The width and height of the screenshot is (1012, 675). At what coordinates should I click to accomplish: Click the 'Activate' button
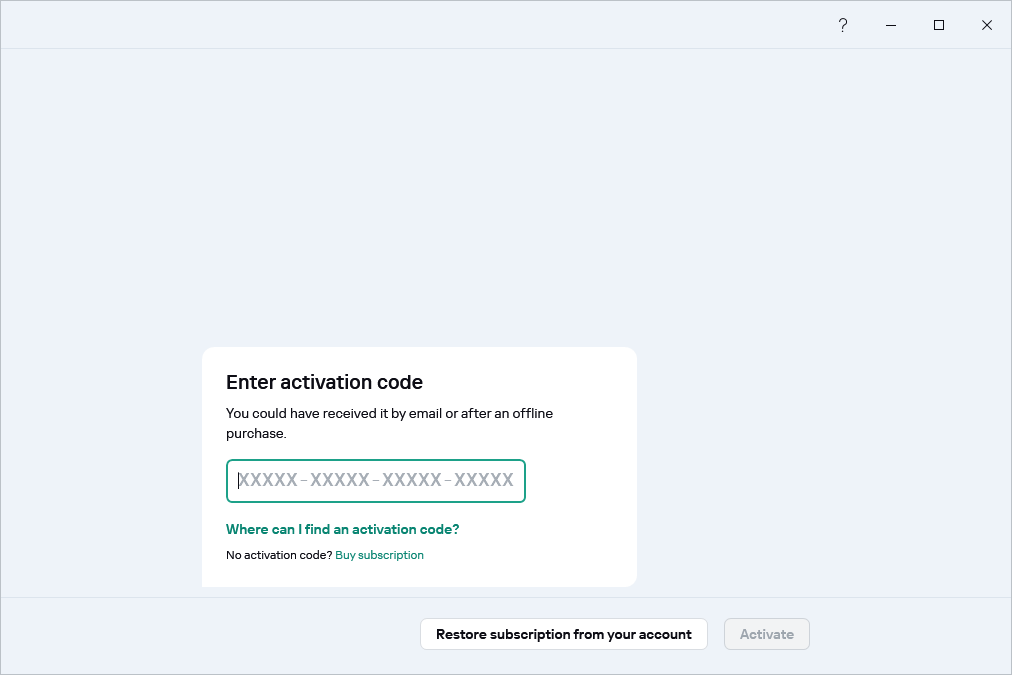[x=766, y=634]
